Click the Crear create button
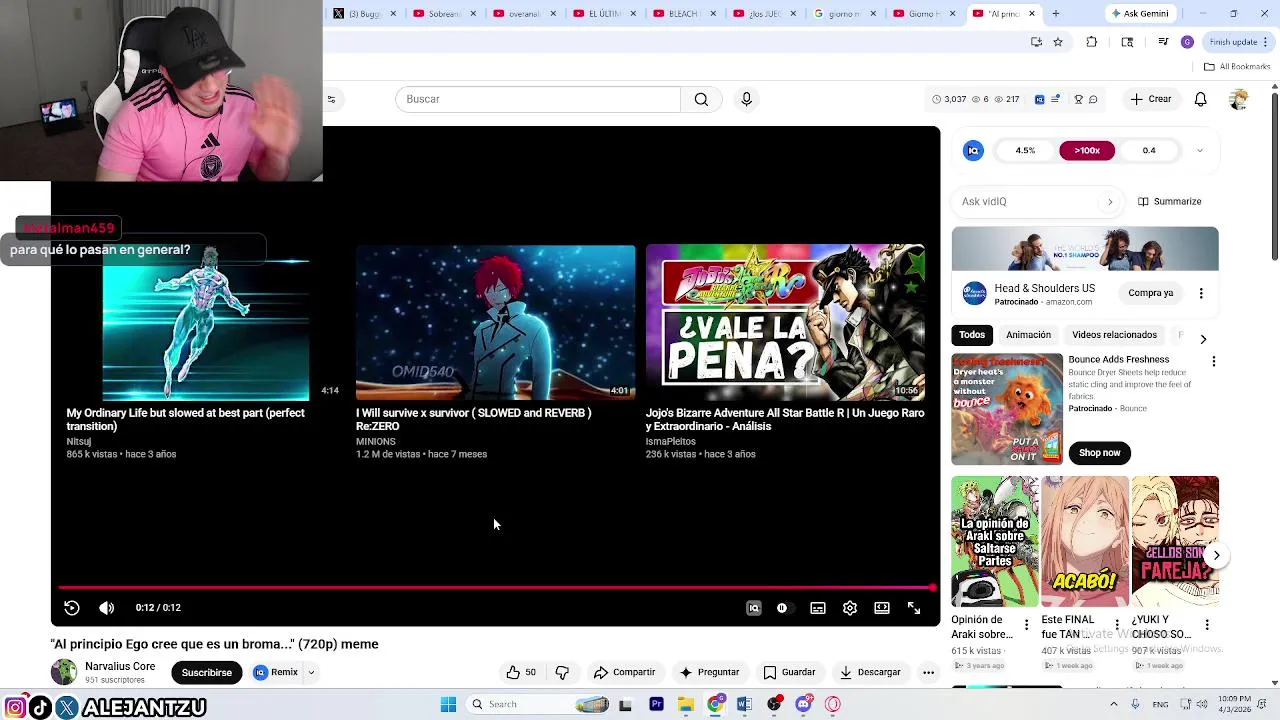 [1150, 99]
